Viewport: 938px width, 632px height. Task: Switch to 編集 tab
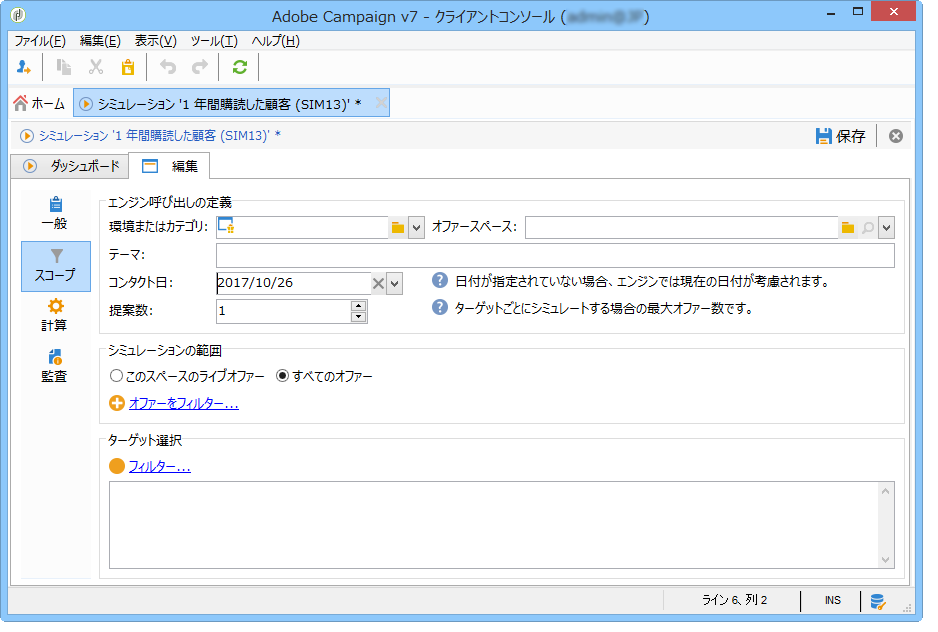pos(169,166)
